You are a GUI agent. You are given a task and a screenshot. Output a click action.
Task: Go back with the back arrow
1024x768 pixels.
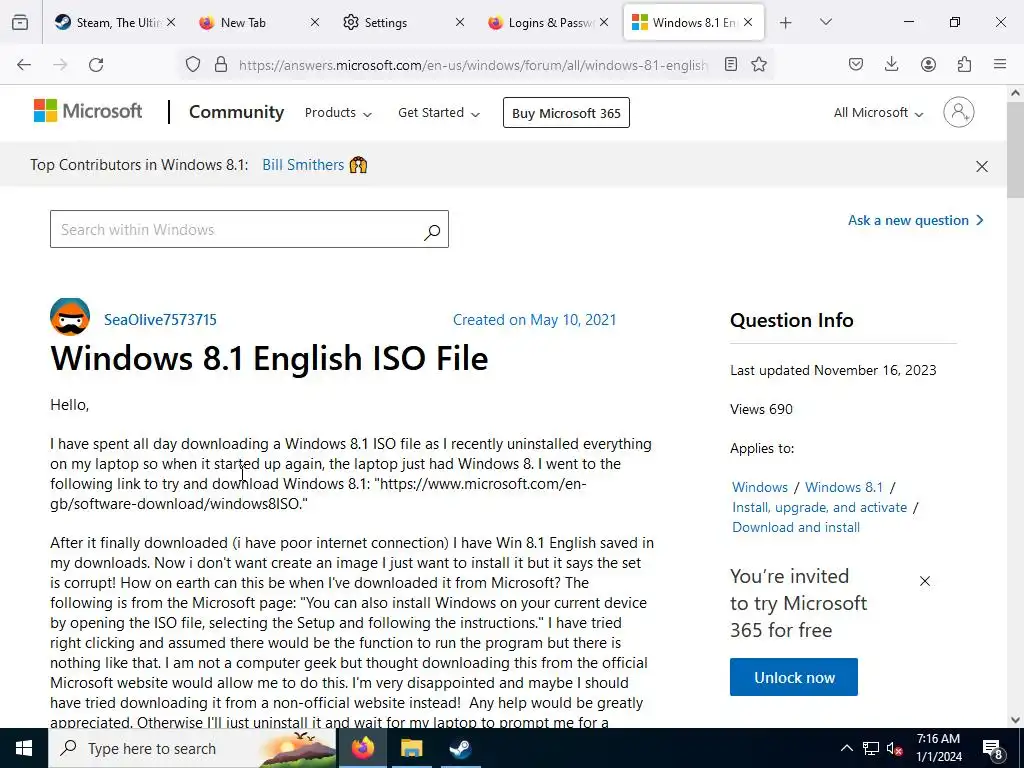24,64
